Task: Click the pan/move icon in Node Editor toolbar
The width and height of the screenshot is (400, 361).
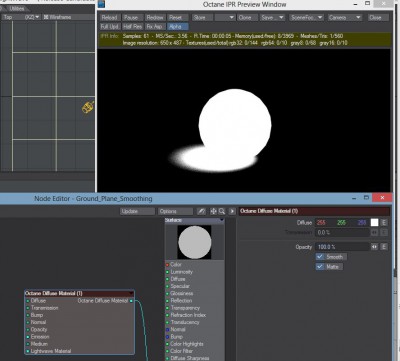Action: (213, 211)
